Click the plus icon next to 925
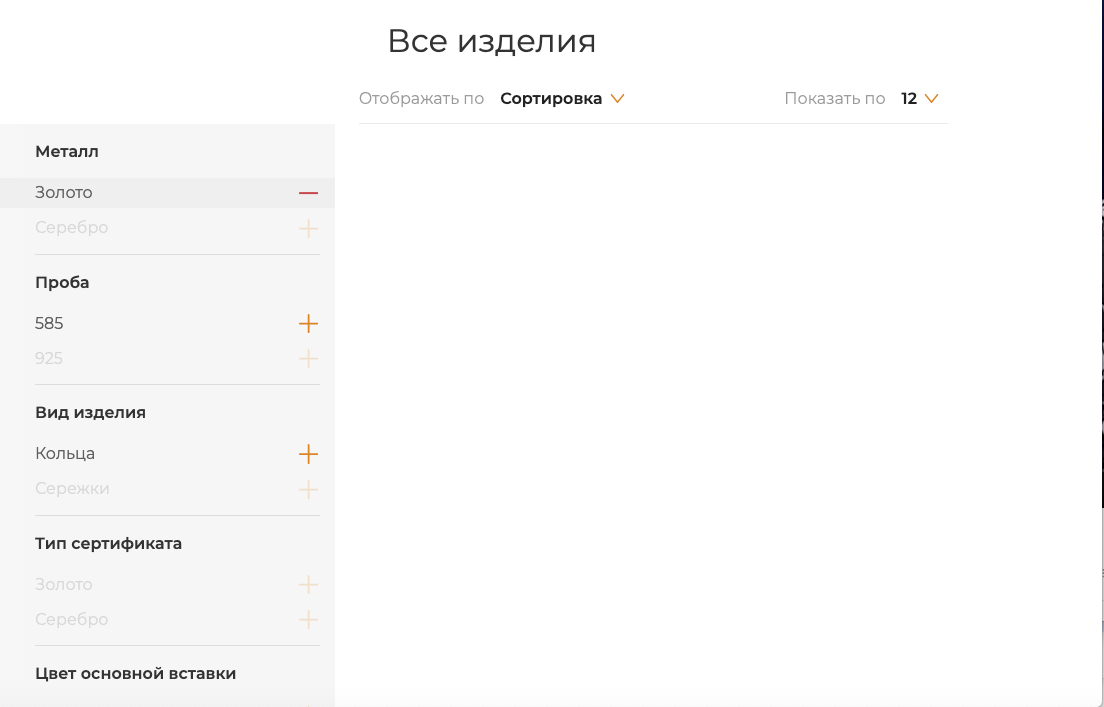Image resolution: width=1104 pixels, height=707 pixels. (x=308, y=359)
